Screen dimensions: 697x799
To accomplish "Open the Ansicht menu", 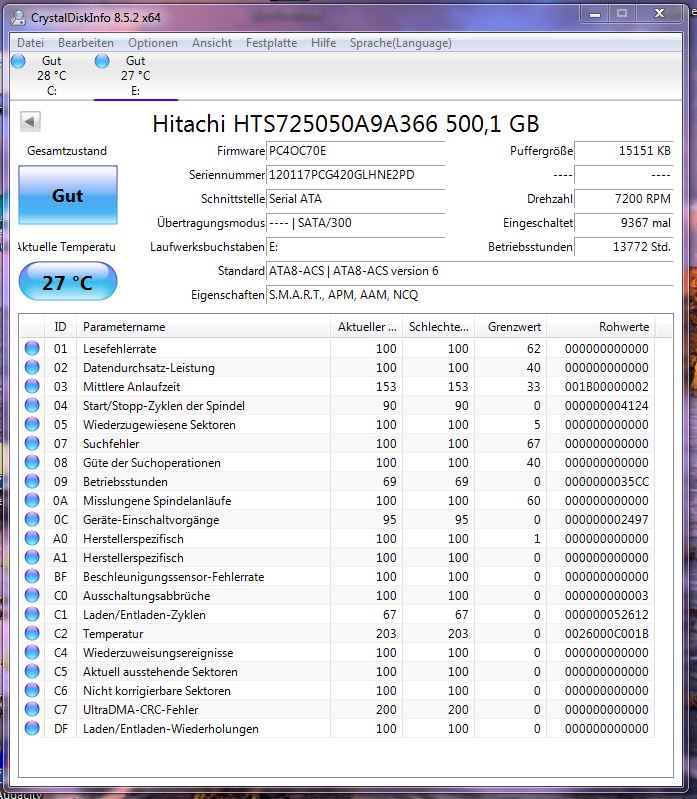I will pyautogui.click(x=212, y=43).
